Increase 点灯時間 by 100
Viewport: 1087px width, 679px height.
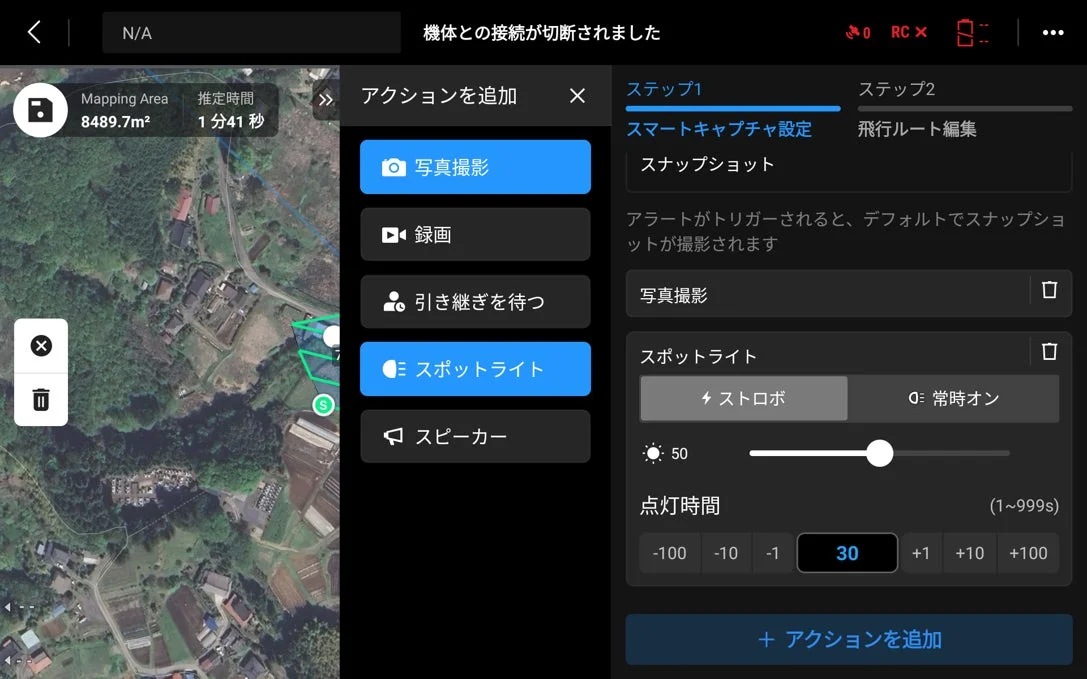pos(1028,552)
